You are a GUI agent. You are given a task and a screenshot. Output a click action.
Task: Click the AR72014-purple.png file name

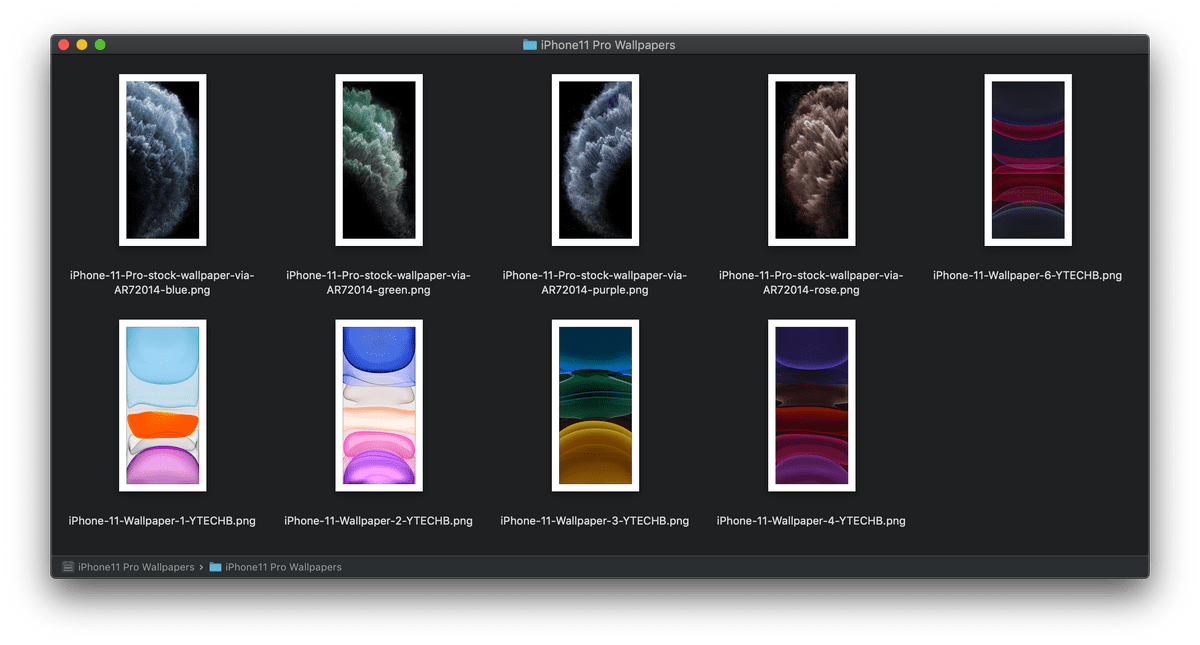tap(595, 283)
